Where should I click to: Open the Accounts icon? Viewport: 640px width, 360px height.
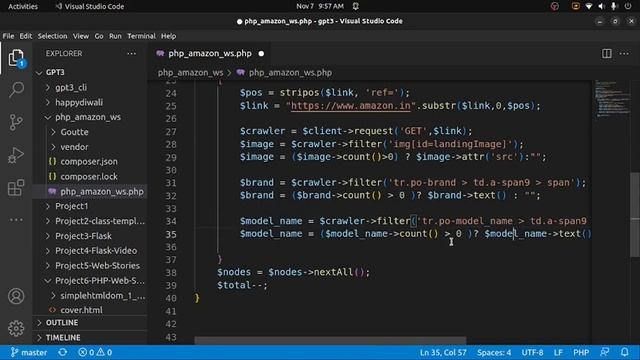click(16, 296)
